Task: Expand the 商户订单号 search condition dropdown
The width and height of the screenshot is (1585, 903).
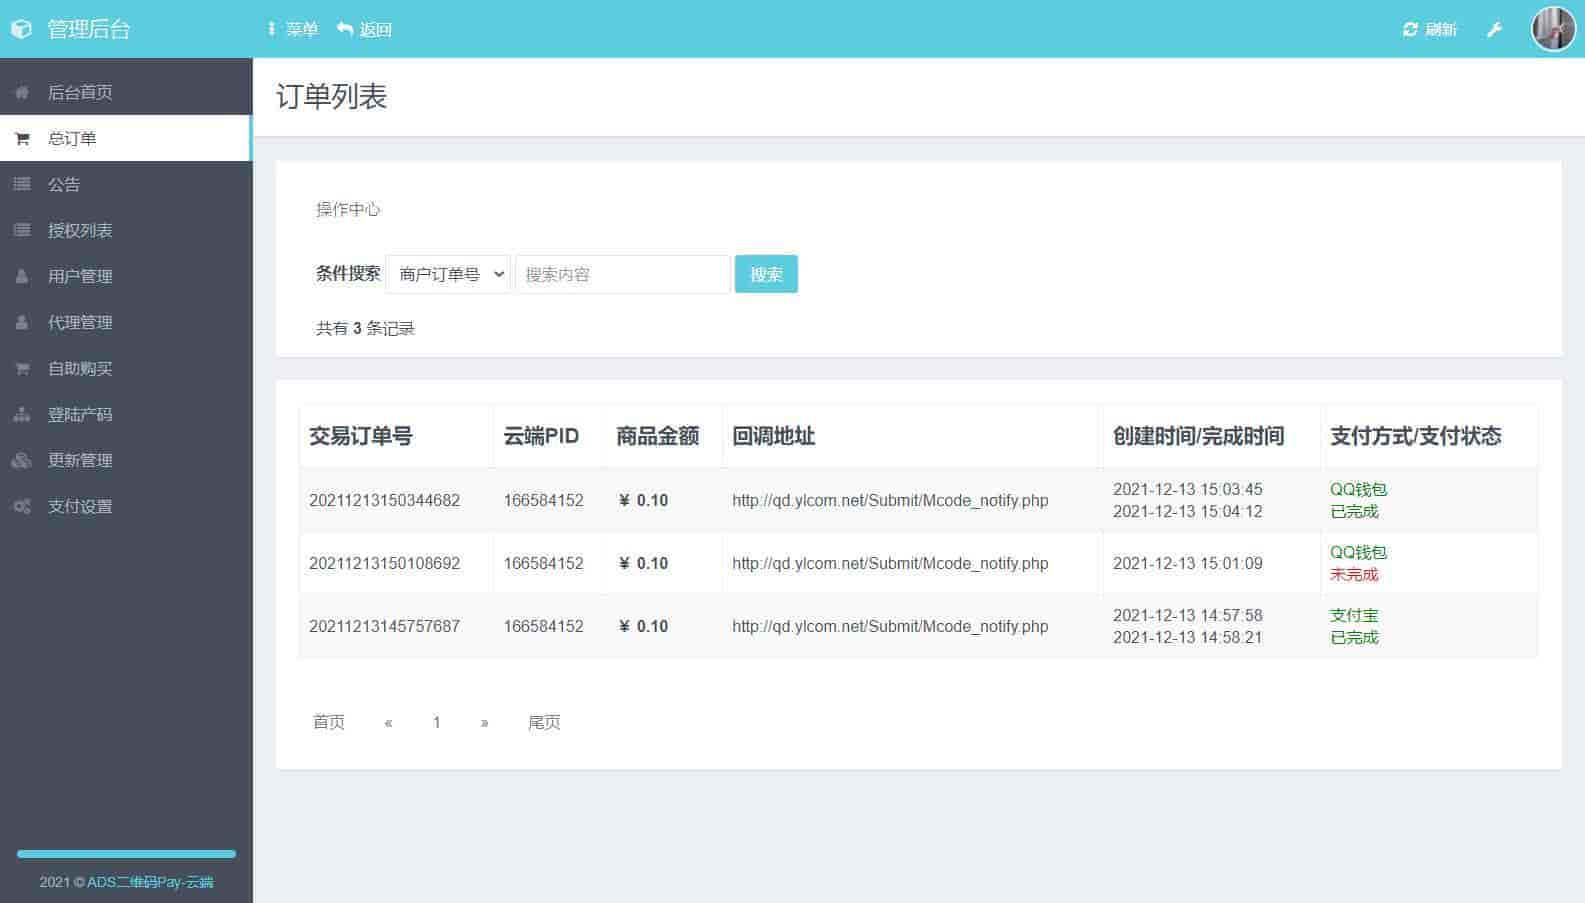Action: [448, 274]
